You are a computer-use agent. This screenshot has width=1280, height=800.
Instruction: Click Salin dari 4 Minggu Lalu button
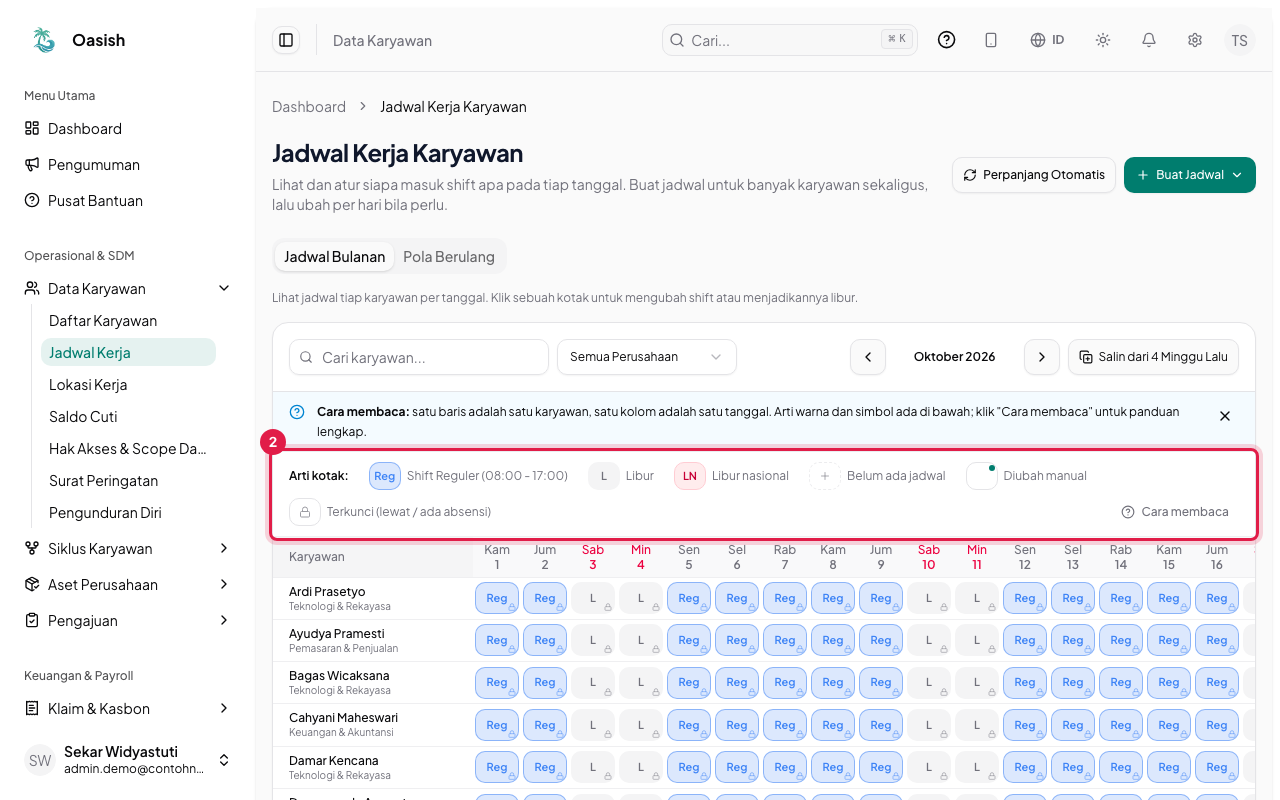coord(1154,357)
